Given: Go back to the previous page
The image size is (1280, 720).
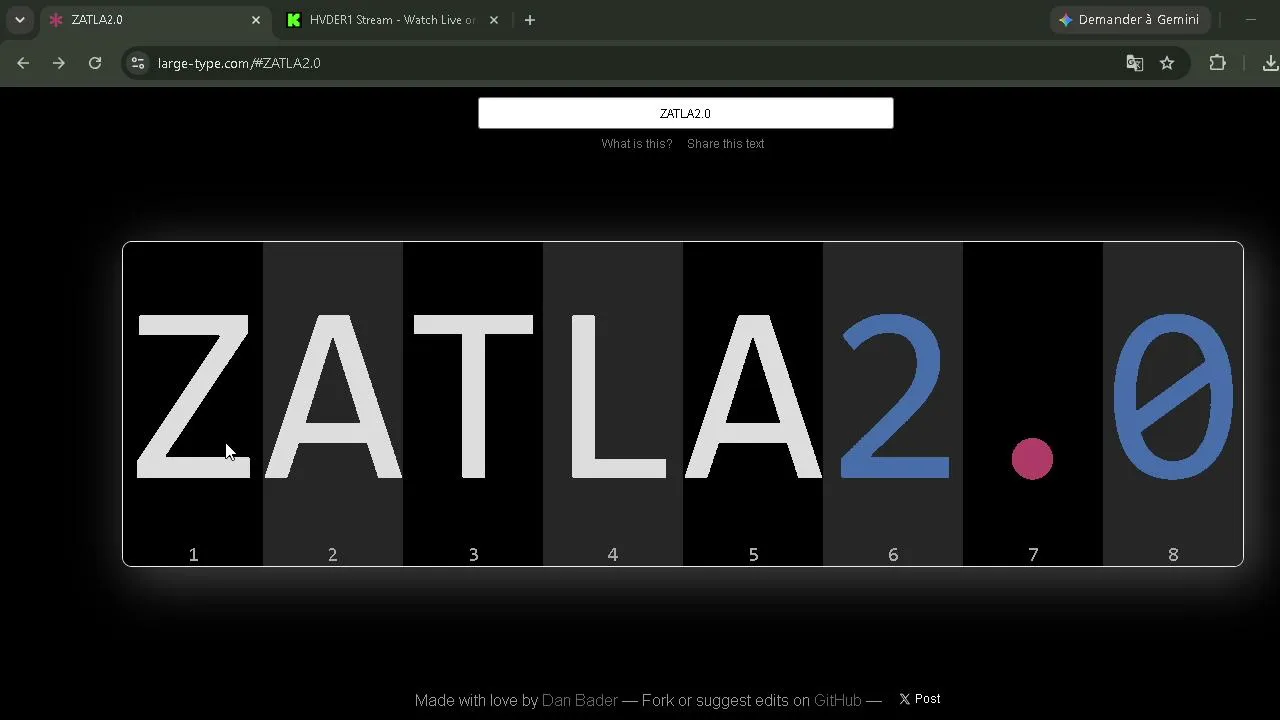Looking at the screenshot, I should click(x=23, y=63).
